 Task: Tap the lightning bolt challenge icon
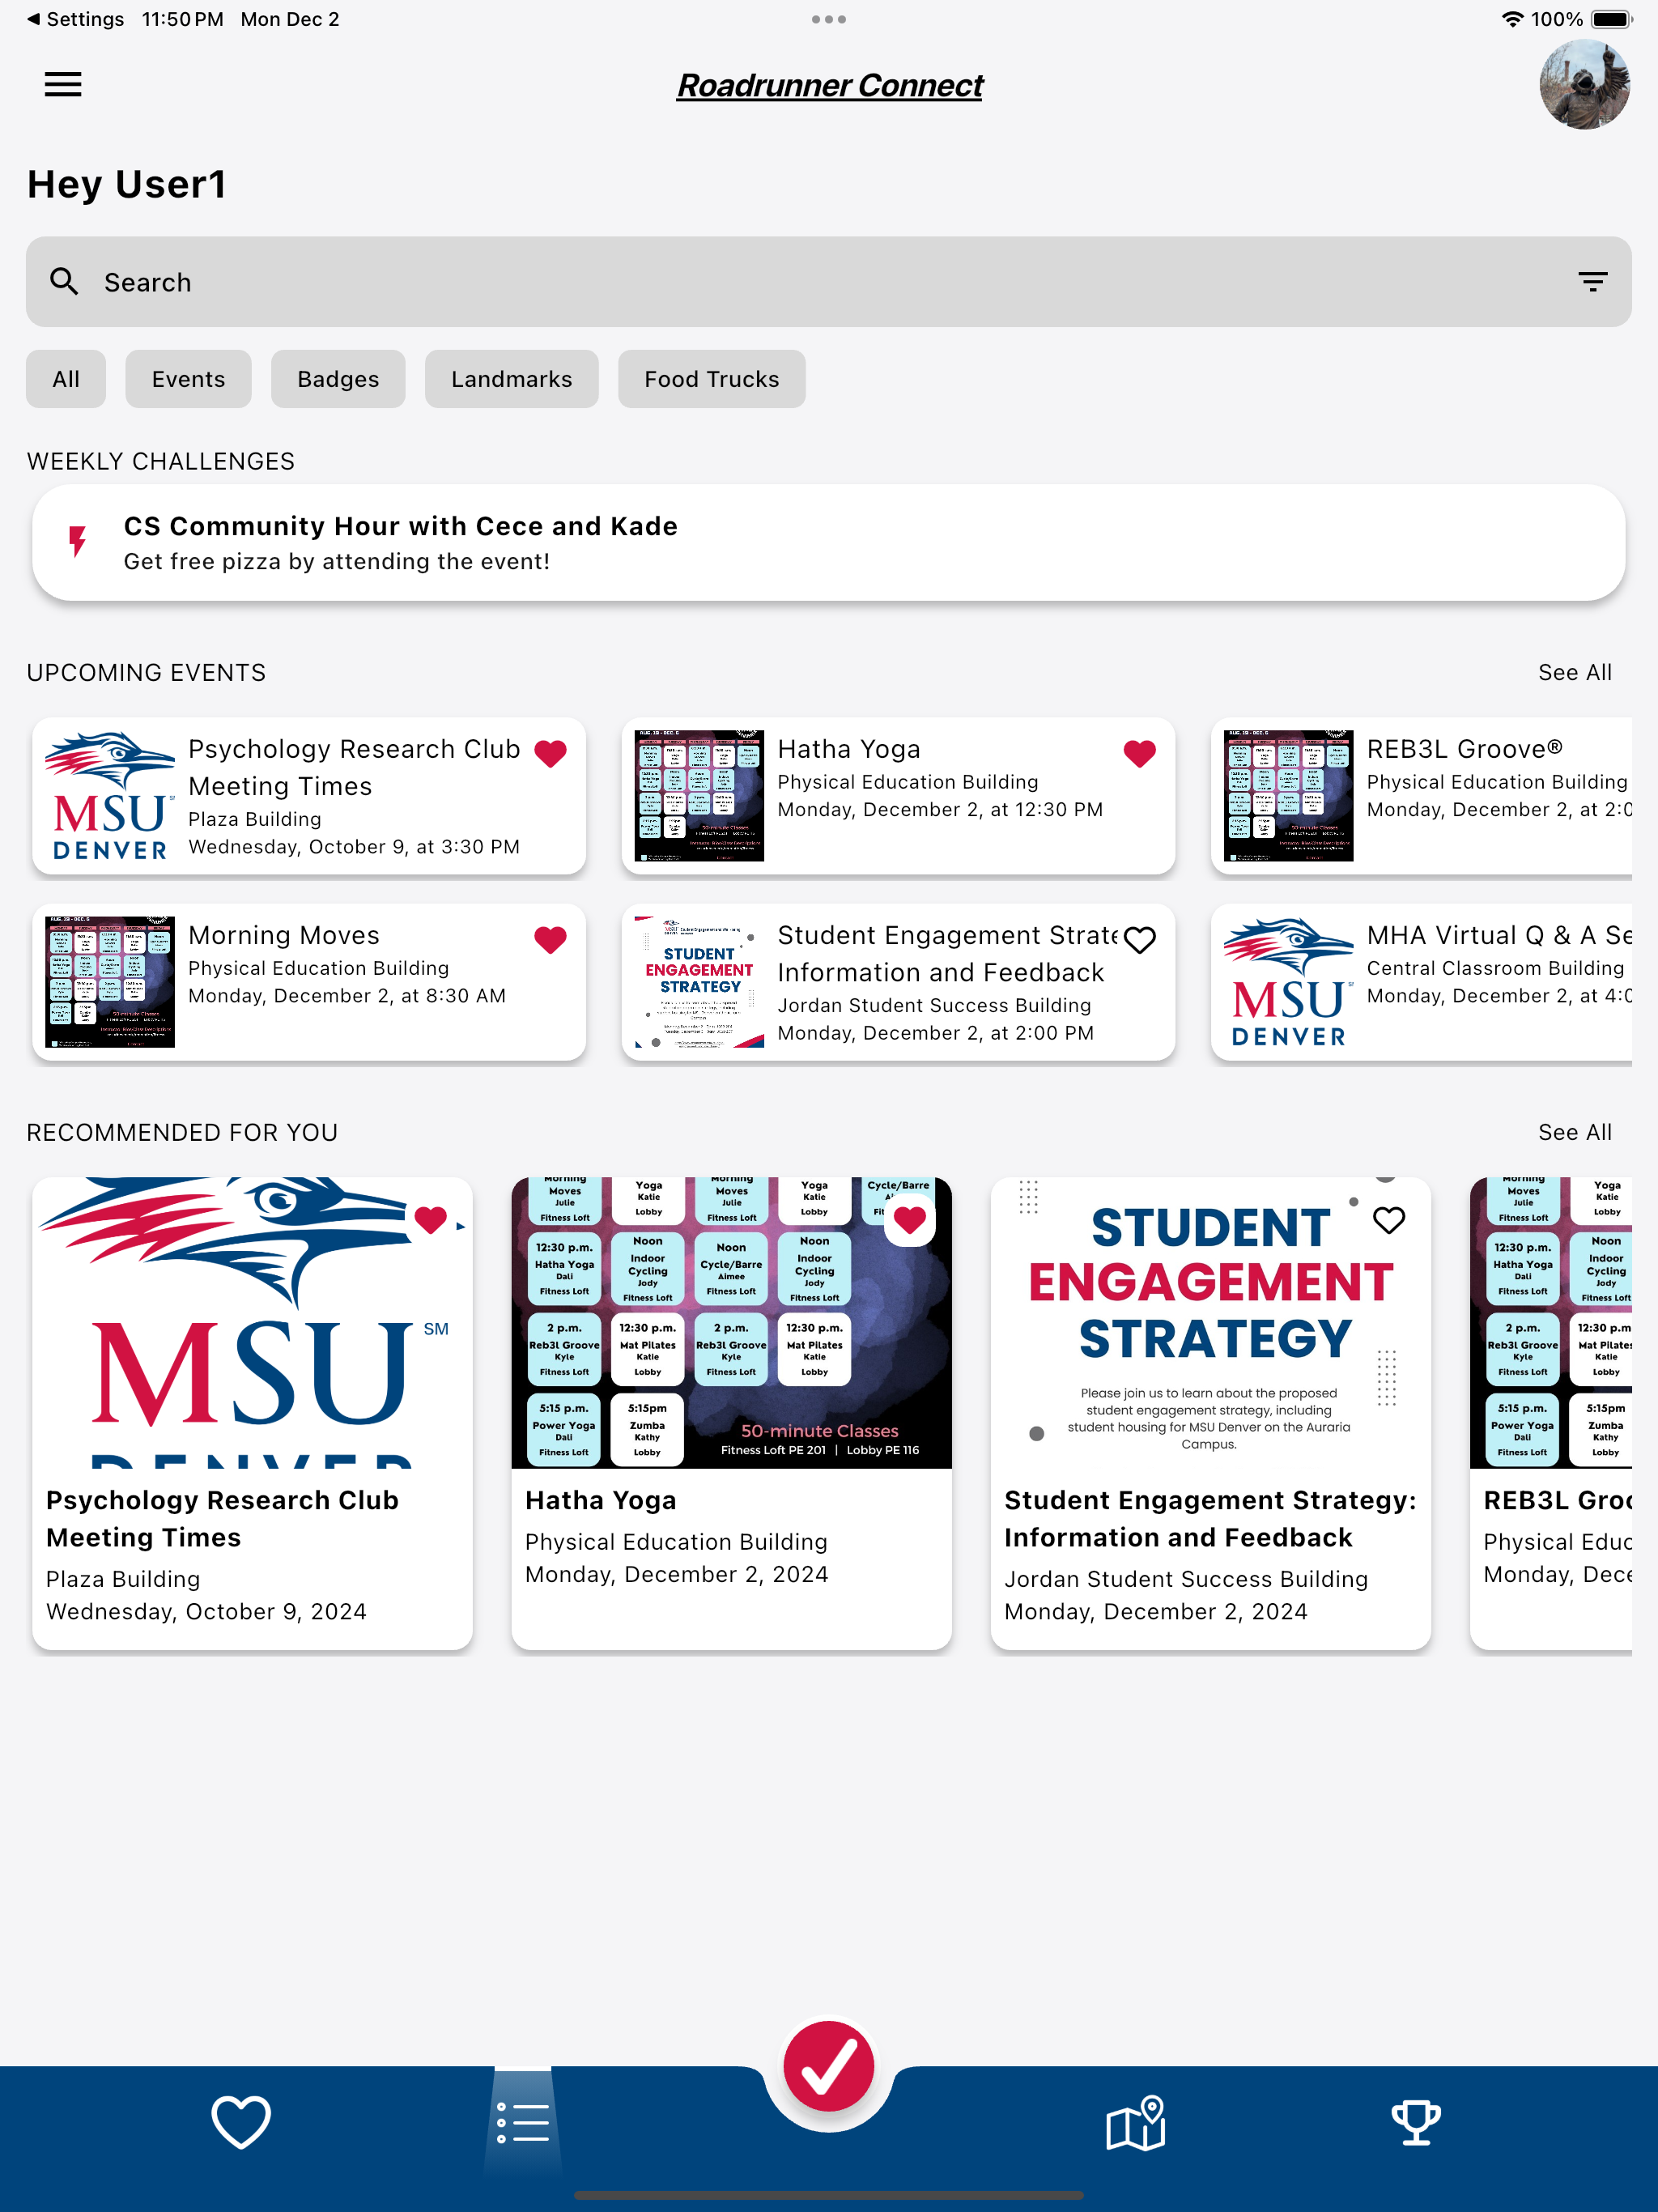point(77,541)
